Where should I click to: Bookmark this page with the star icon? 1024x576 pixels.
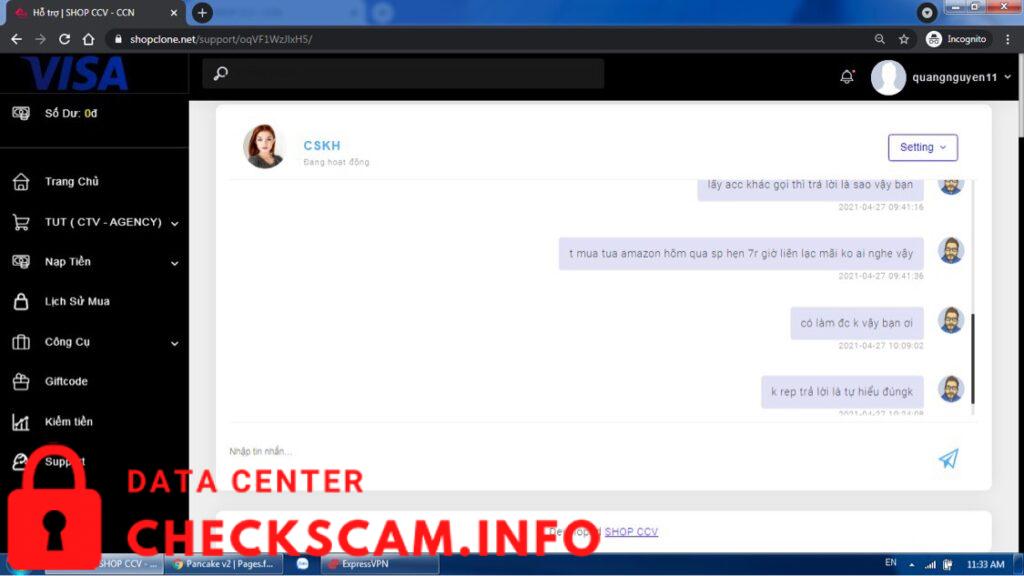pos(904,39)
